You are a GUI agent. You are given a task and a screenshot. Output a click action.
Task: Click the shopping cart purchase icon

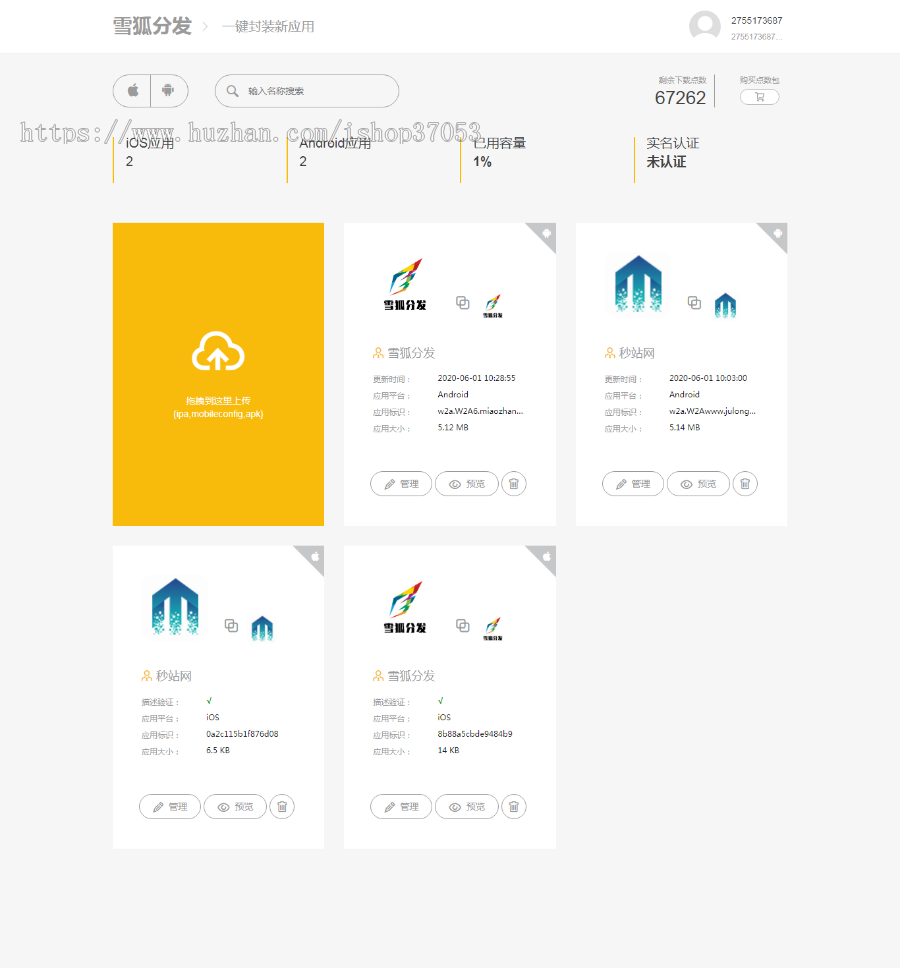click(759, 97)
